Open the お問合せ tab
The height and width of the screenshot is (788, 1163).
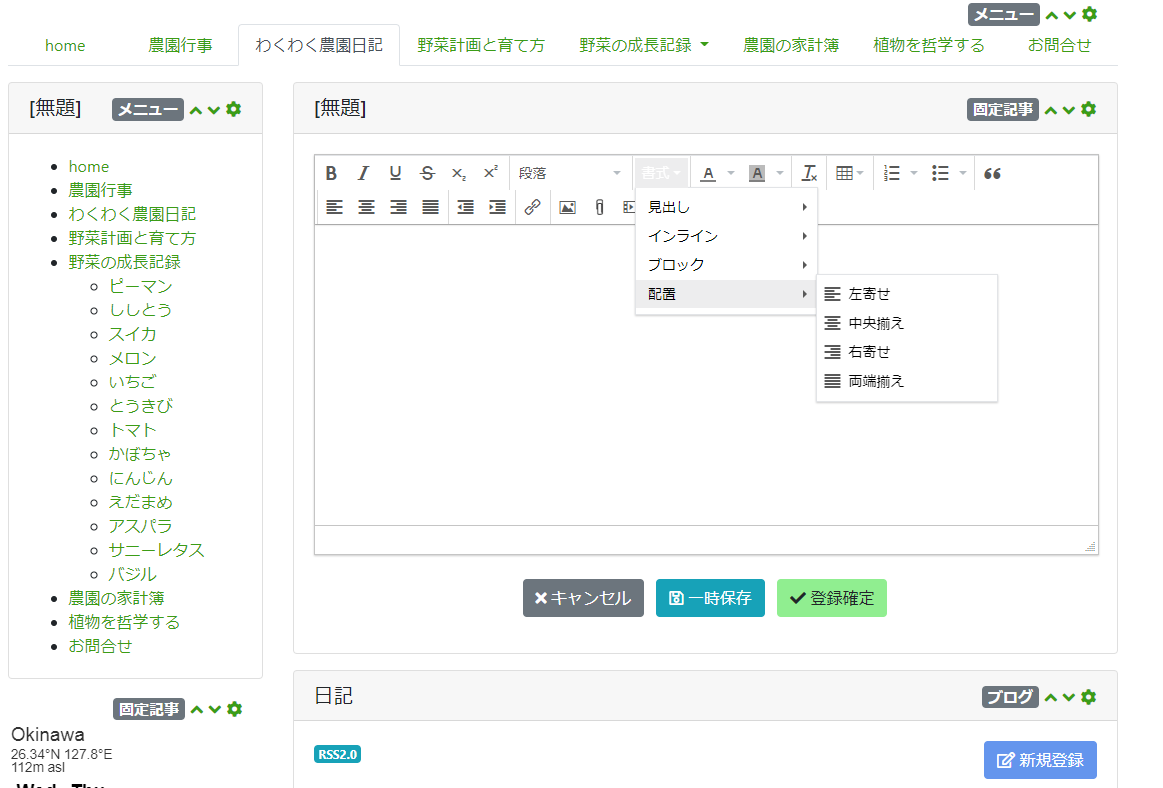tap(1059, 45)
